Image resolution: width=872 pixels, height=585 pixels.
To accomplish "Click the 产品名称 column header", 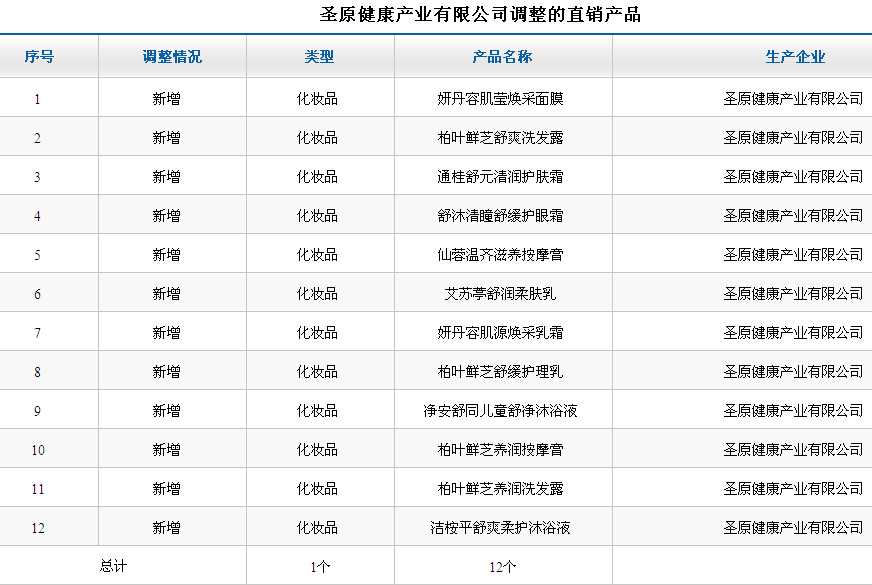I will point(502,57).
